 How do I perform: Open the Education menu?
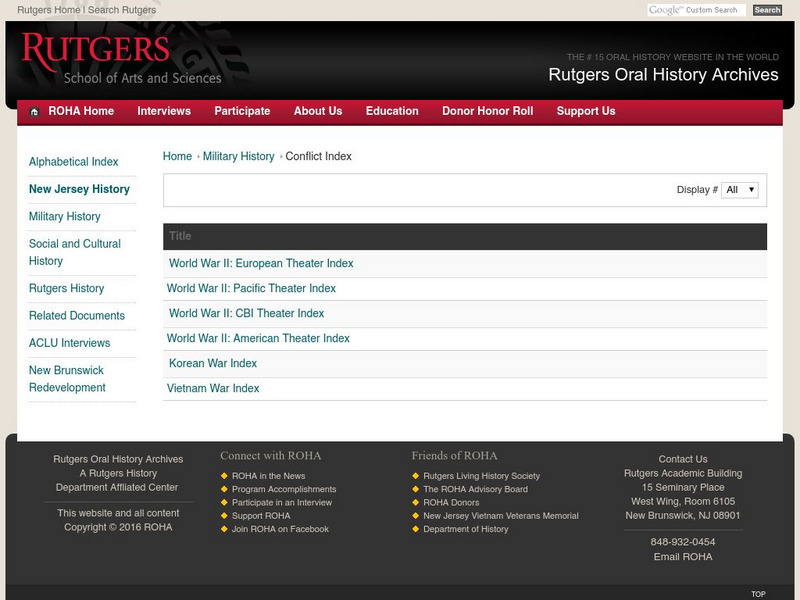click(392, 111)
